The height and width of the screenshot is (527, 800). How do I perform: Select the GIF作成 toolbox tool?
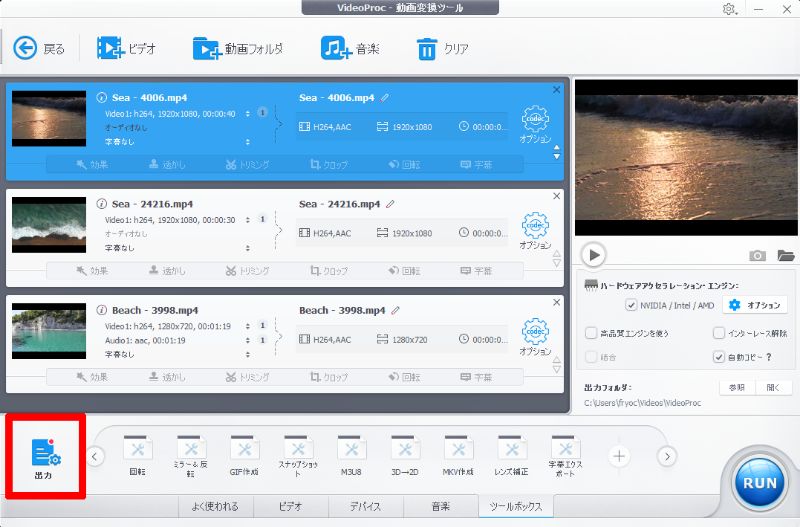[x=244, y=456]
